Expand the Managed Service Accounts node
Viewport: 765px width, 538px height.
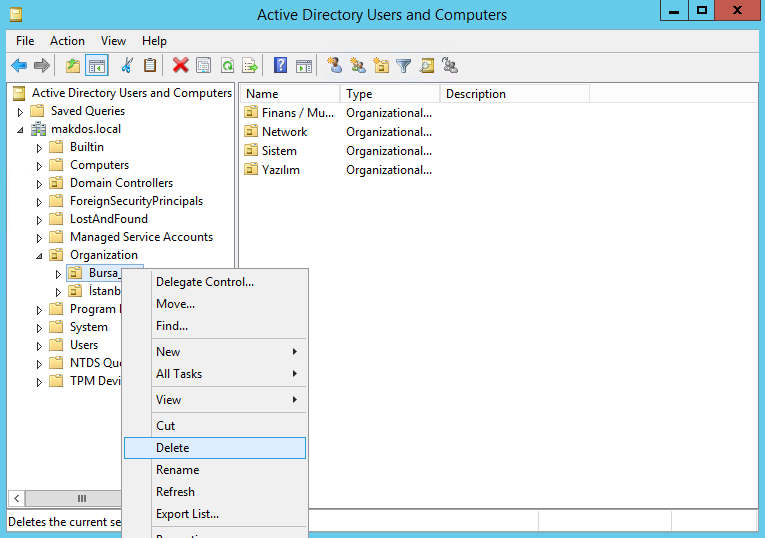point(39,239)
